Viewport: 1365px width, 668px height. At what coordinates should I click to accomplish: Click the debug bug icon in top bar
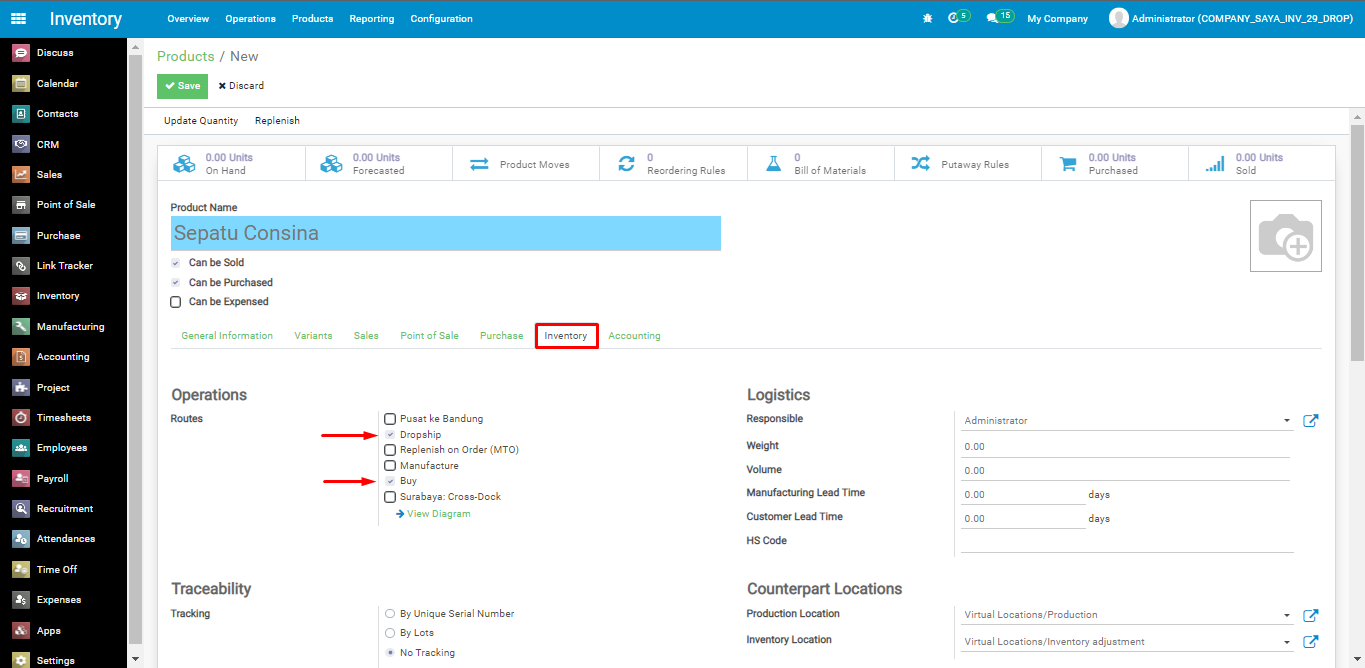(927, 18)
